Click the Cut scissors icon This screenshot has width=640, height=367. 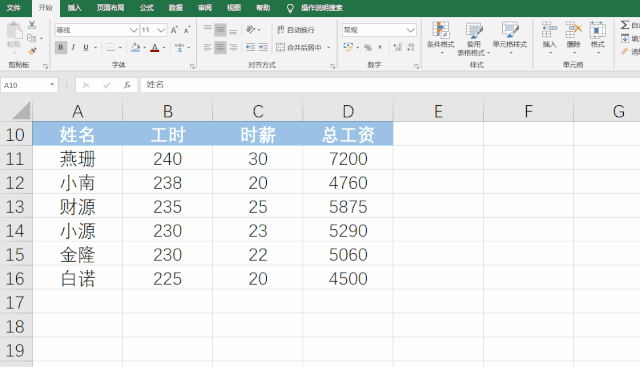[32, 25]
